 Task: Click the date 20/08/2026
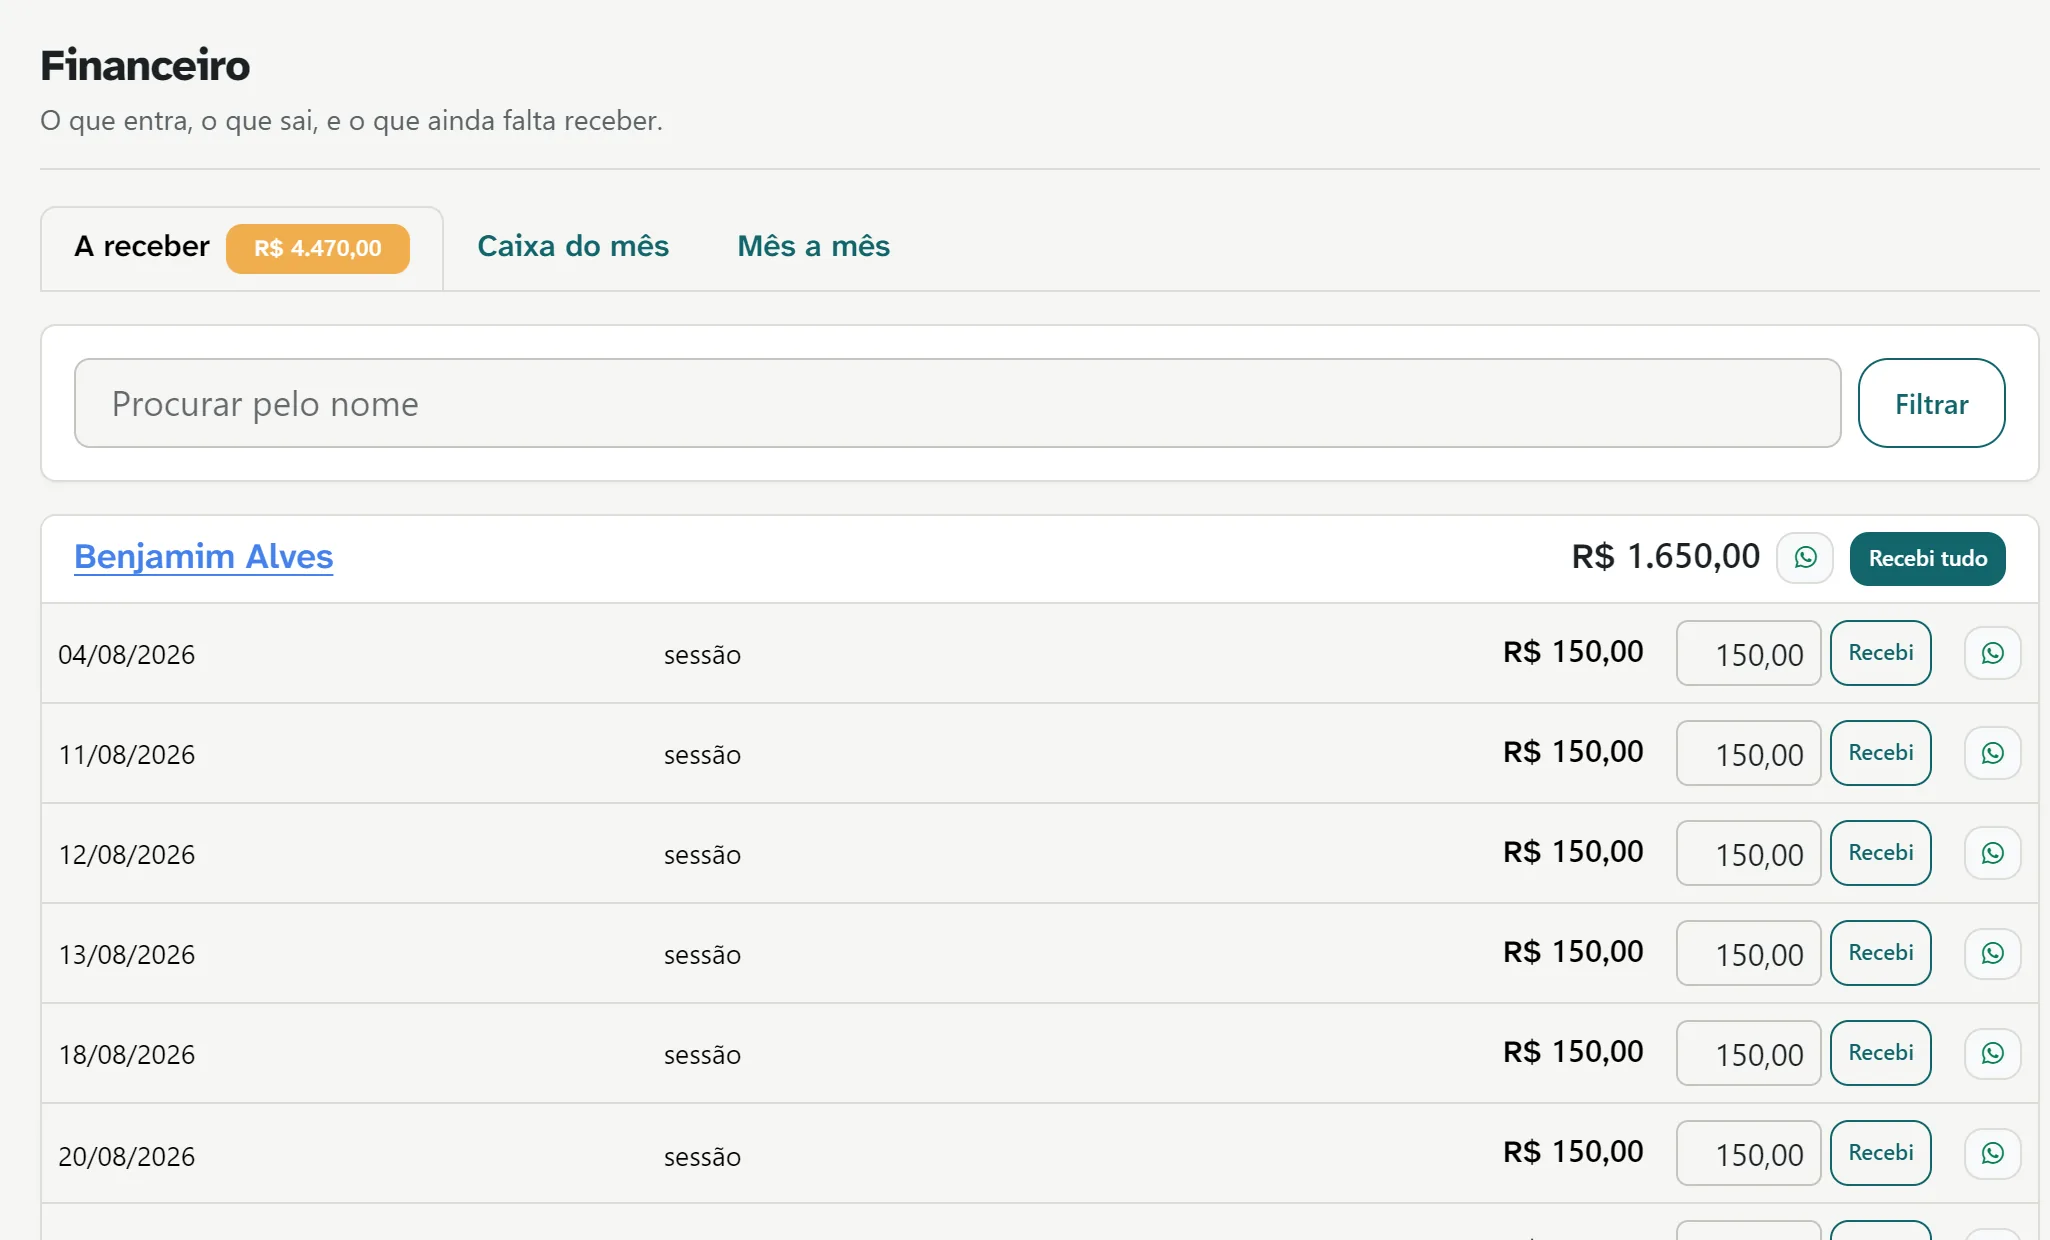126,1157
